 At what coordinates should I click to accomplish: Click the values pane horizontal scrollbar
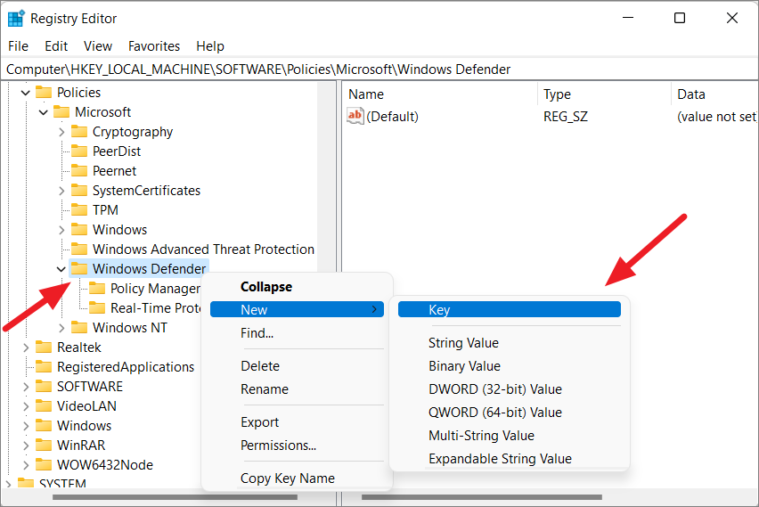tap(482, 497)
